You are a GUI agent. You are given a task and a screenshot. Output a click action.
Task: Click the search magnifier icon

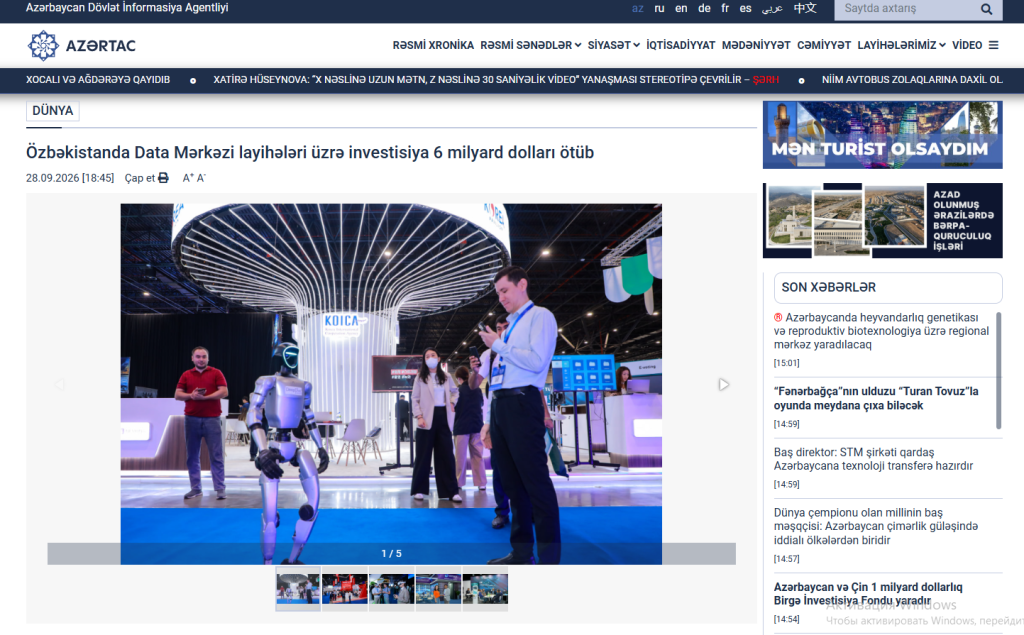(x=986, y=9)
